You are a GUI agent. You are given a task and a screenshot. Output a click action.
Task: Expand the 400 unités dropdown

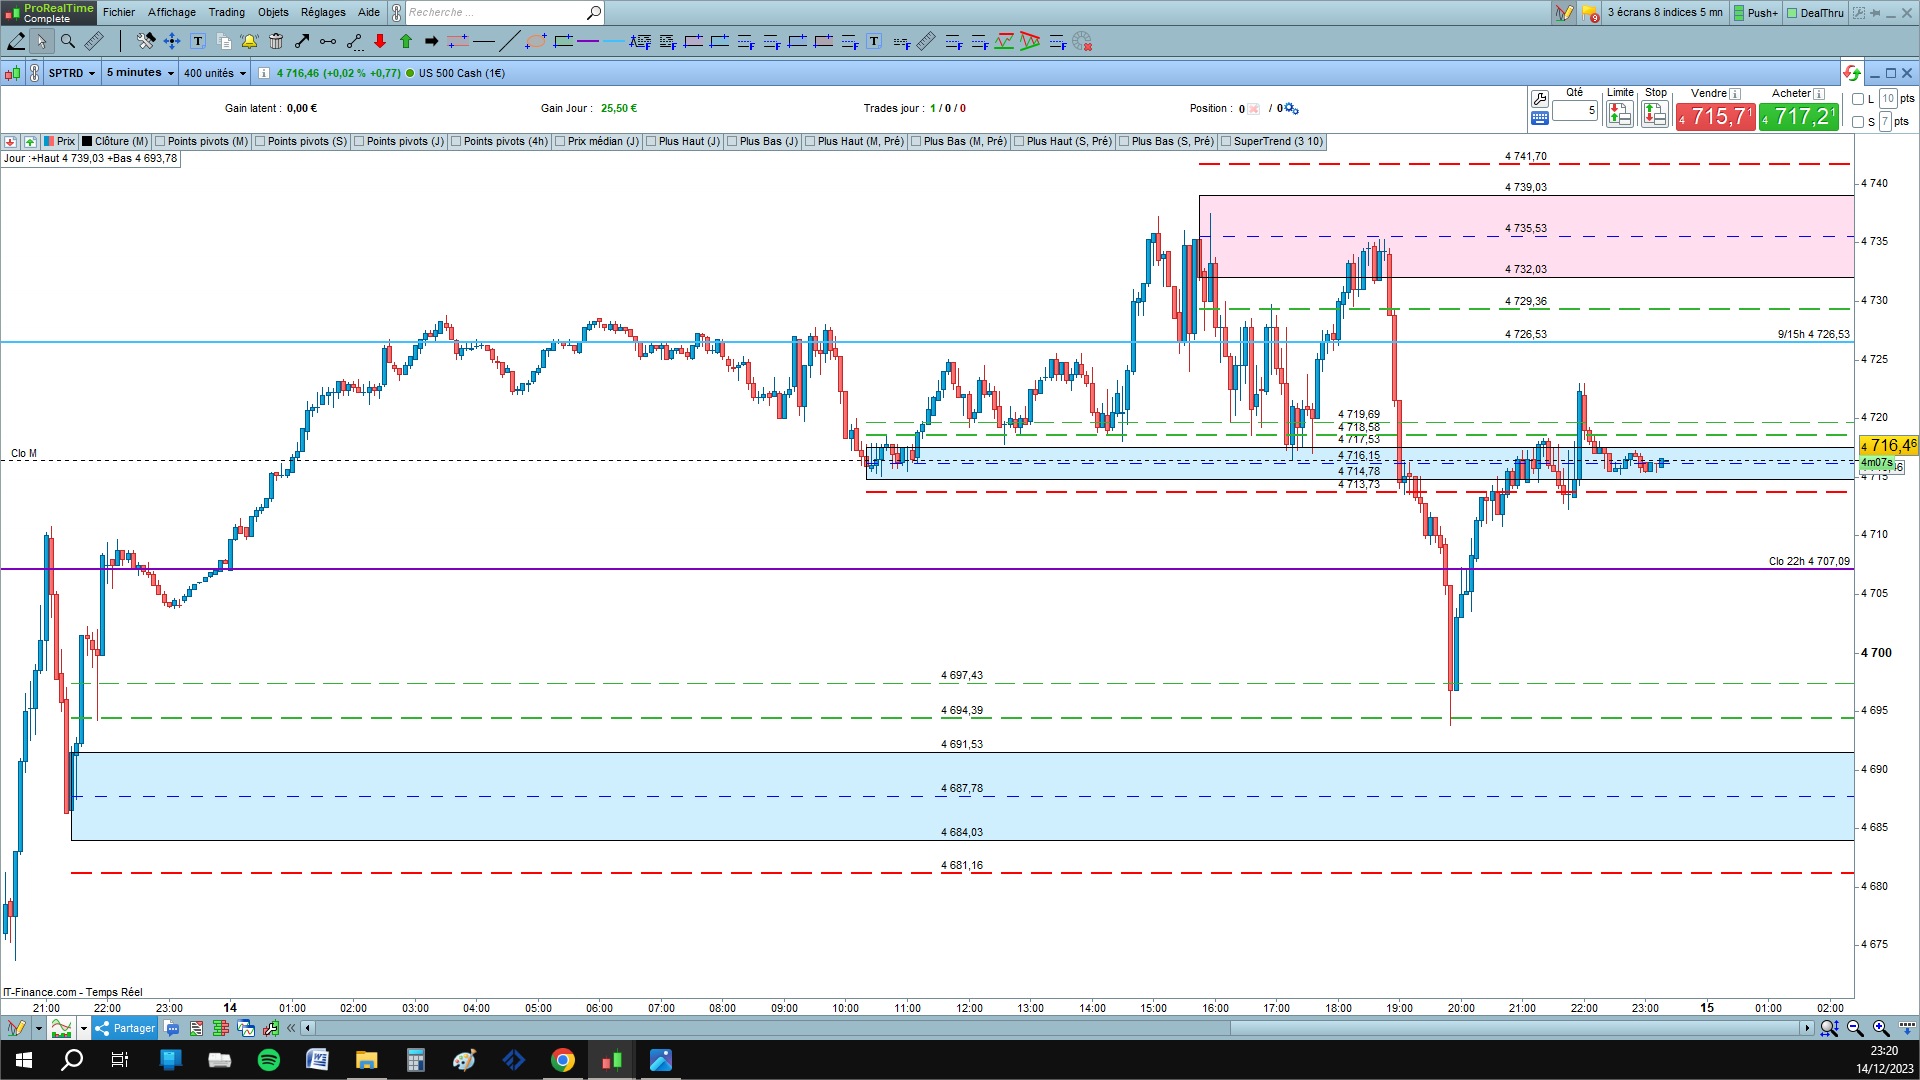[x=214, y=73]
